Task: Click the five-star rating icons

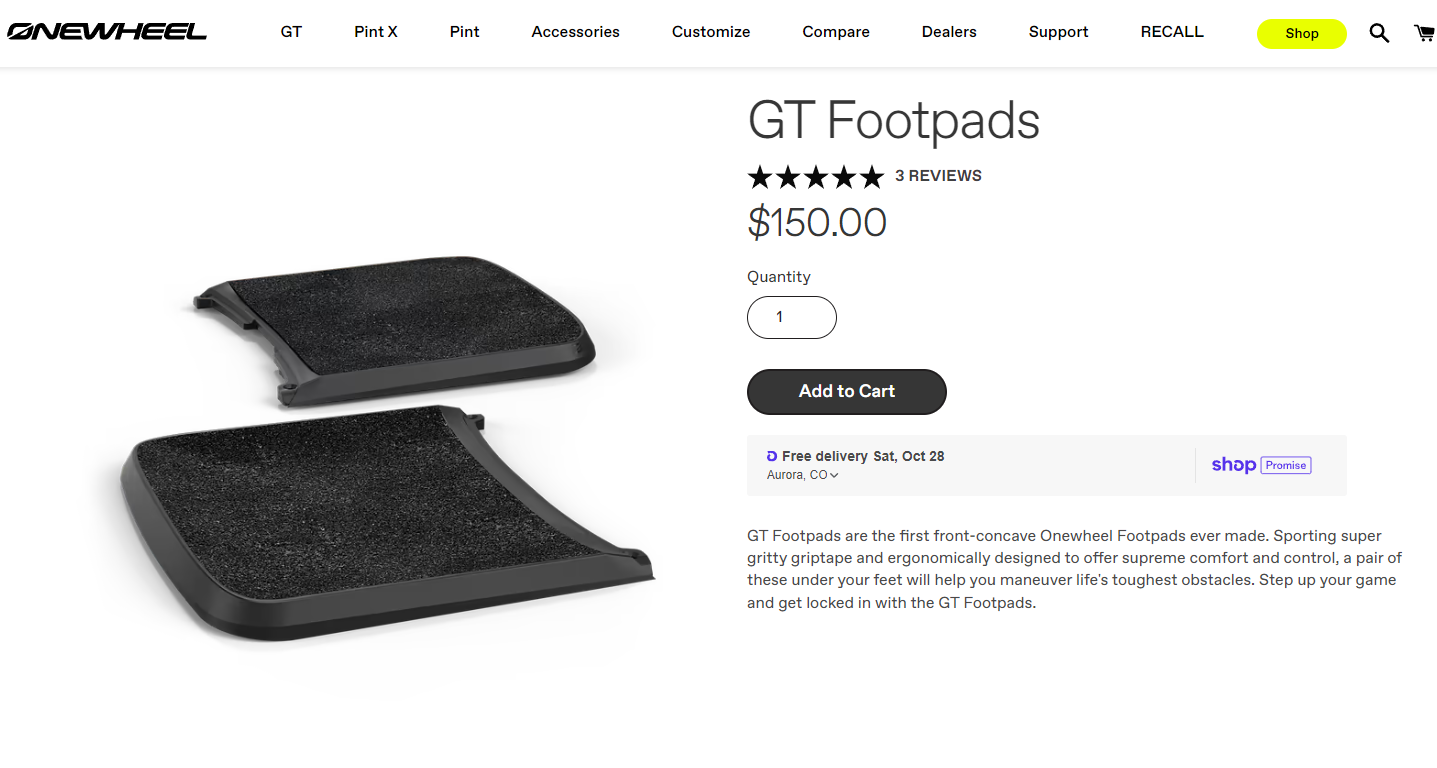Action: tap(816, 177)
